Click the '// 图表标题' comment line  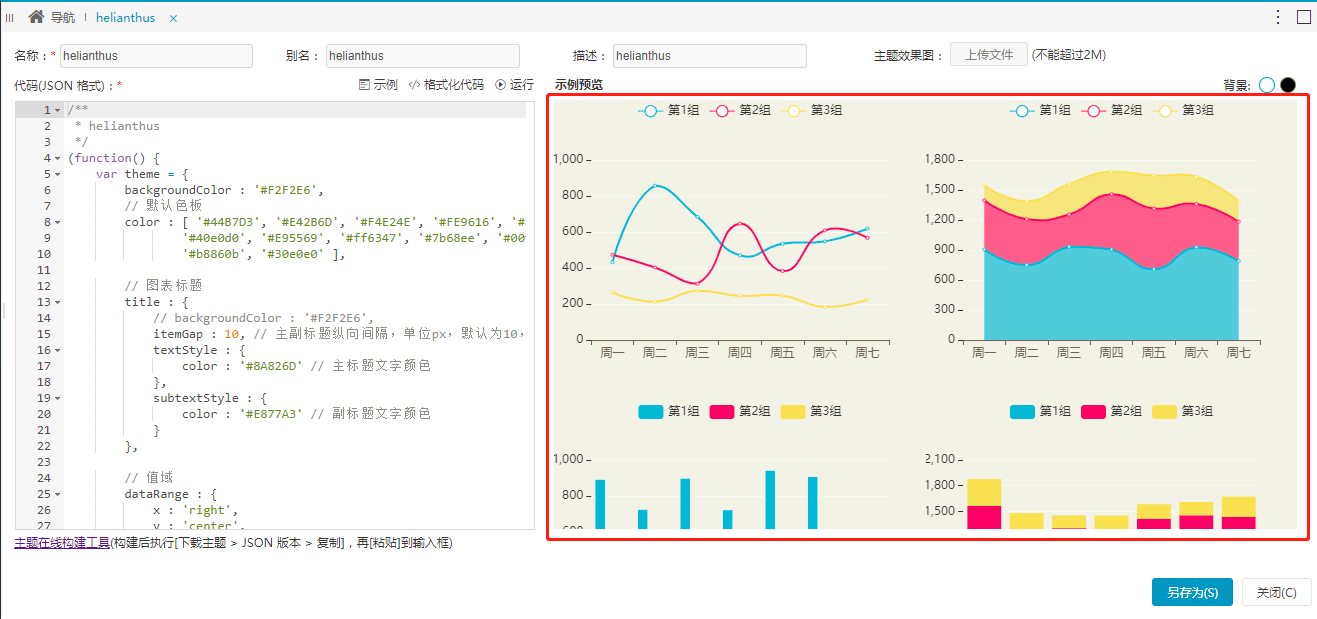tap(163, 286)
